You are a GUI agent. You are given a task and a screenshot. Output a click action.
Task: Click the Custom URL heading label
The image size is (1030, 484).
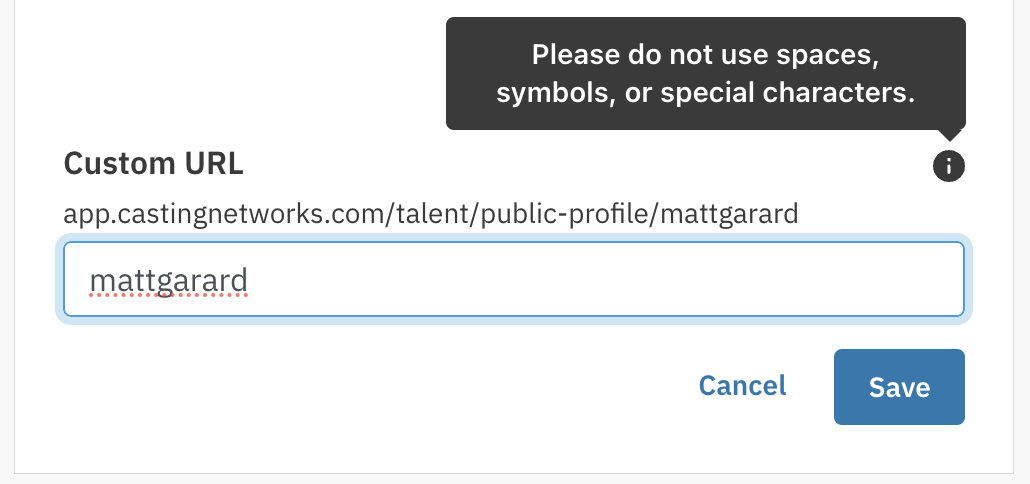pos(154,164)
